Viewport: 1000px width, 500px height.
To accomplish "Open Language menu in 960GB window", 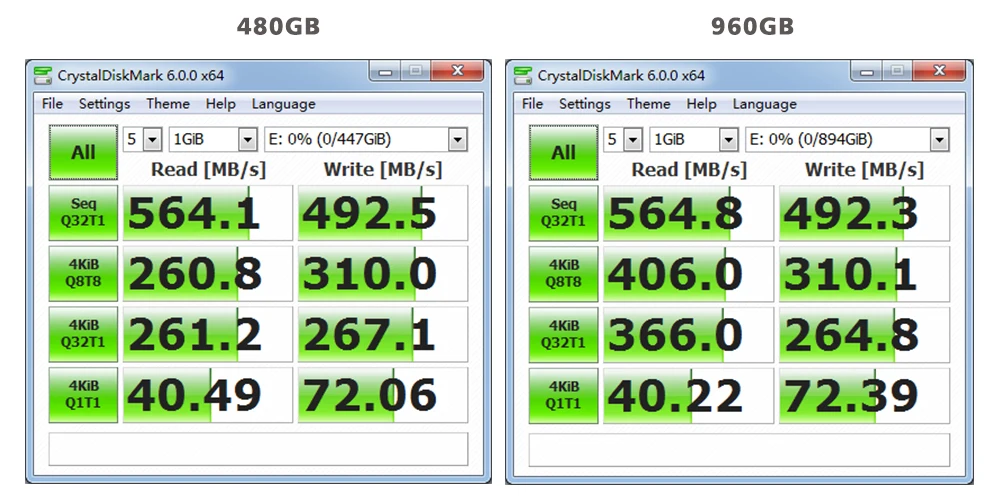I will point(764,104).
